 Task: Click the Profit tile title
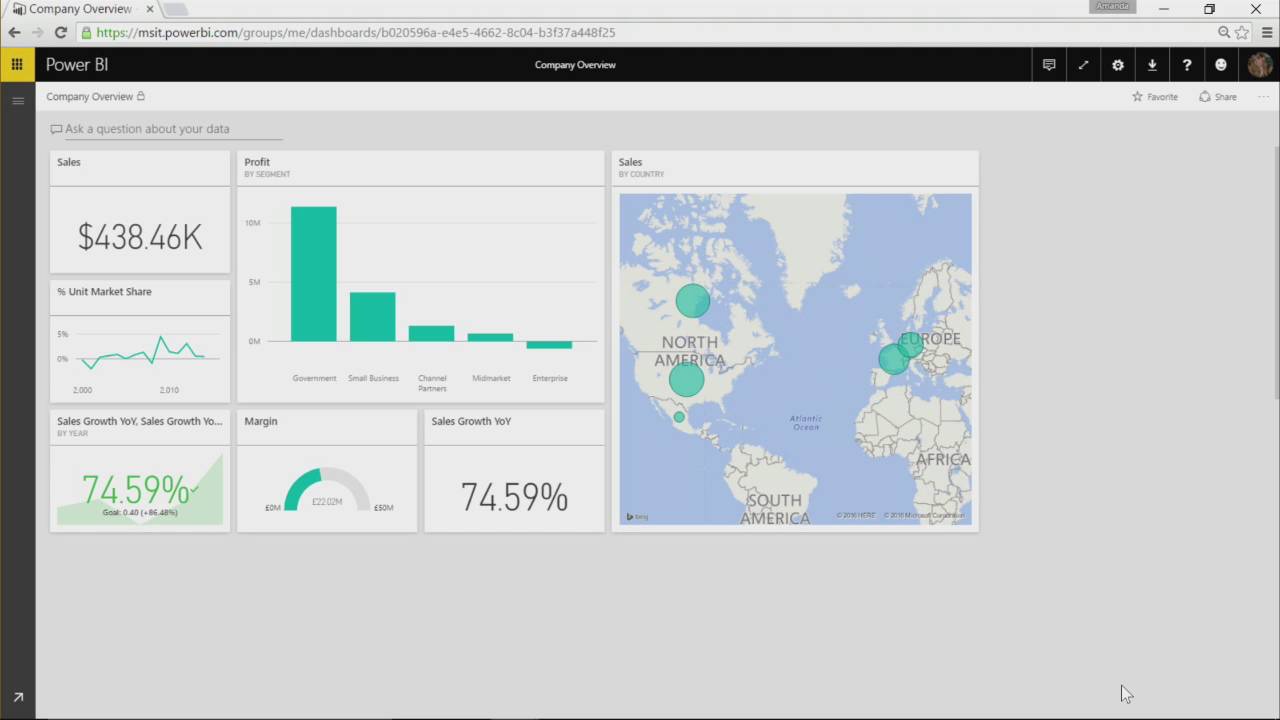pos(257,162)
